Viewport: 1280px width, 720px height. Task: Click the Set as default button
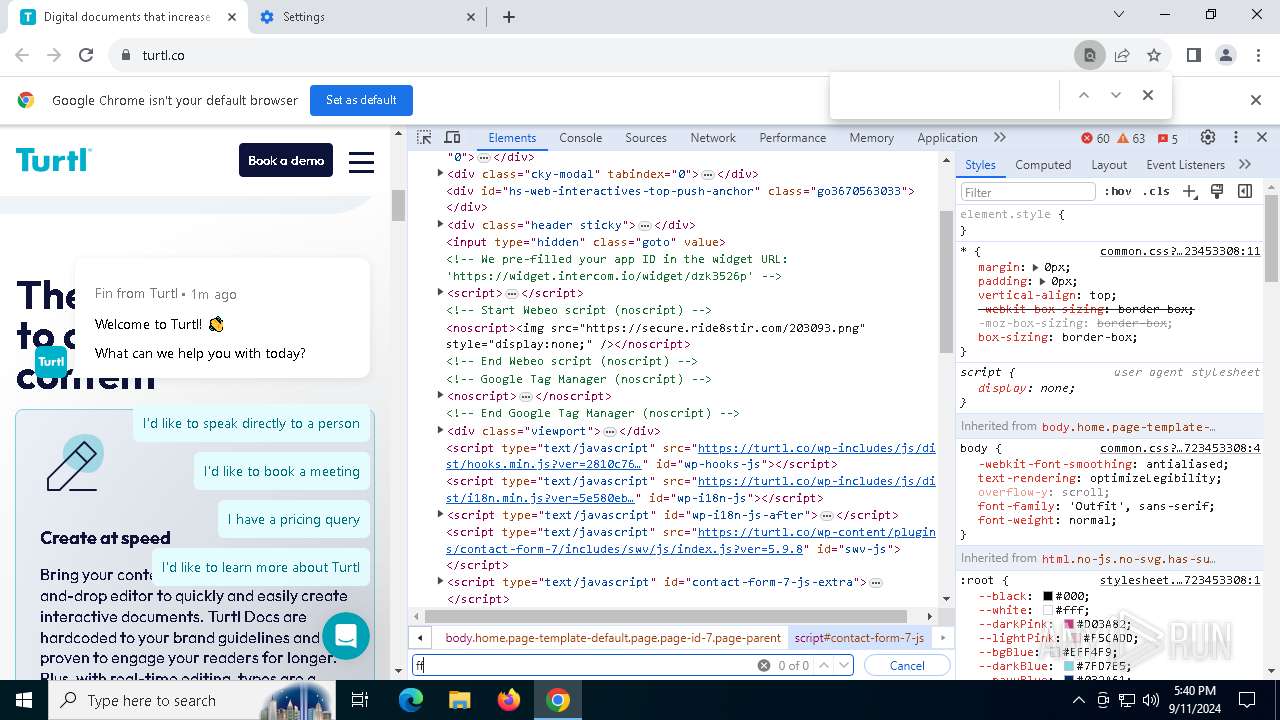pyautogui.click(x=361, y=100)
